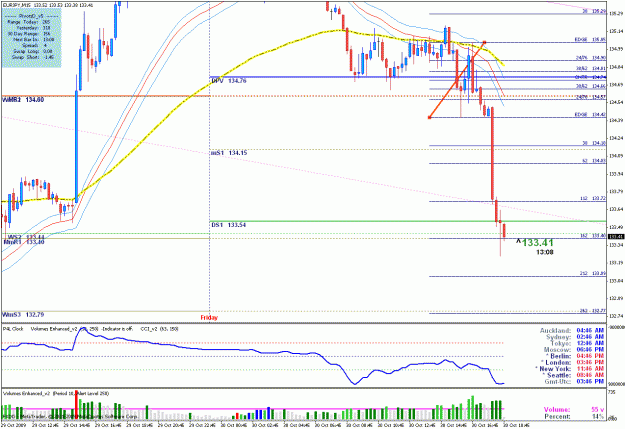The height and width of the screenshot is (429, 625).
Task: Click the WS2 133.44 level label
Action: pos(26,237)
